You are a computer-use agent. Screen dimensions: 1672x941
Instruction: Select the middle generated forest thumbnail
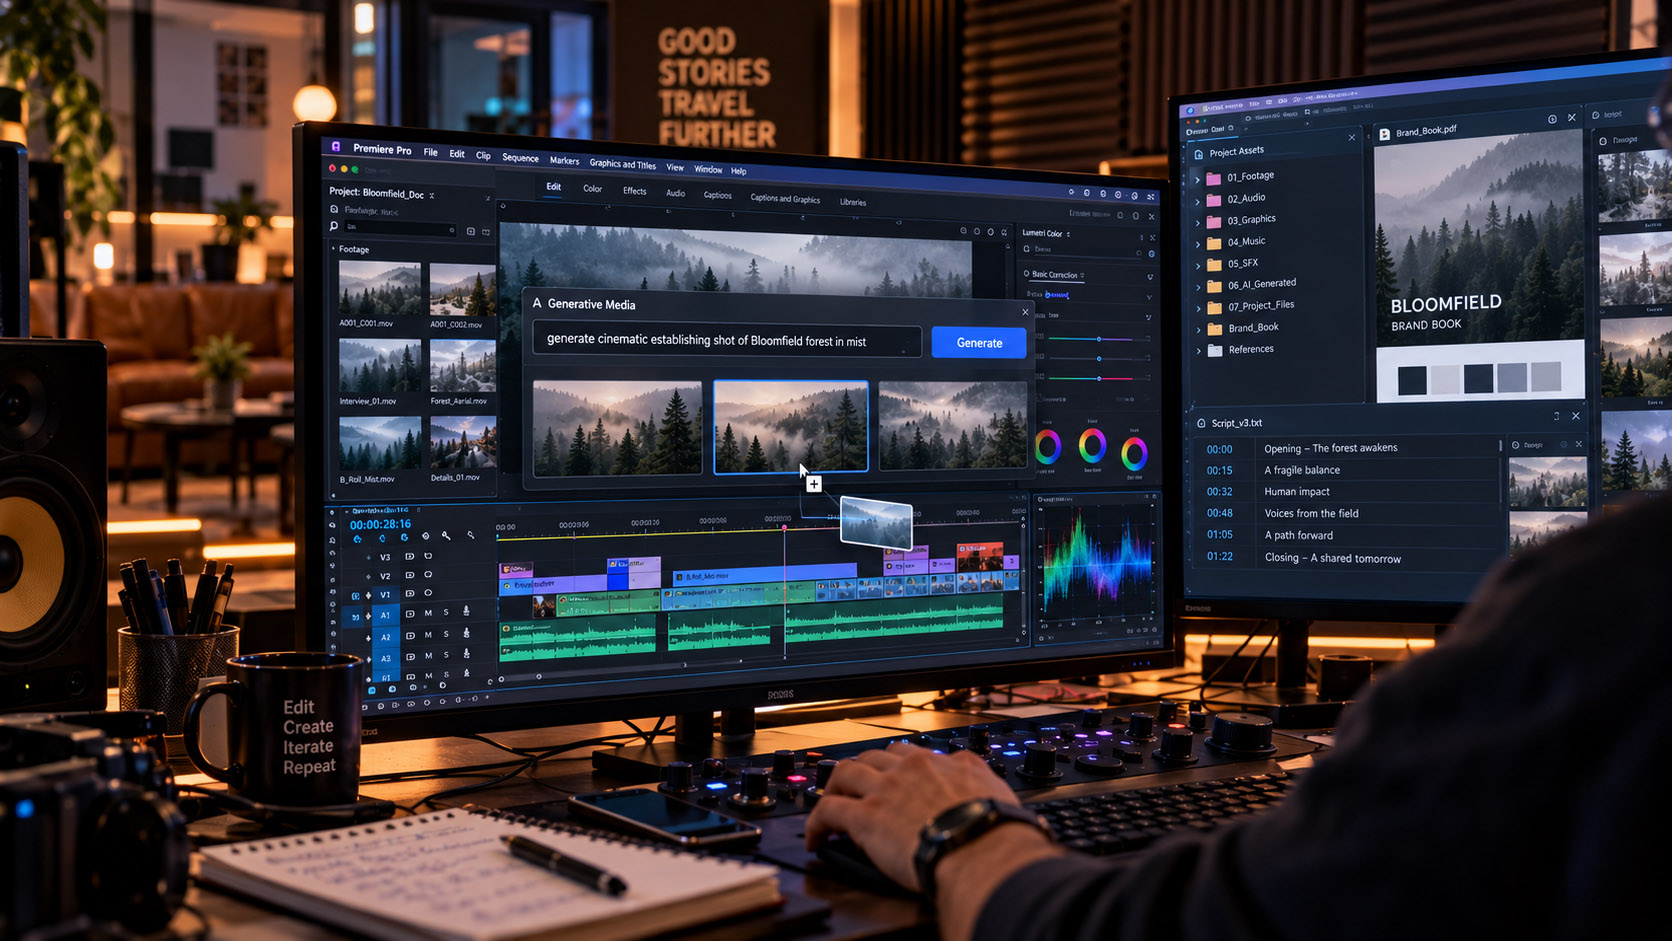(790, 426)
